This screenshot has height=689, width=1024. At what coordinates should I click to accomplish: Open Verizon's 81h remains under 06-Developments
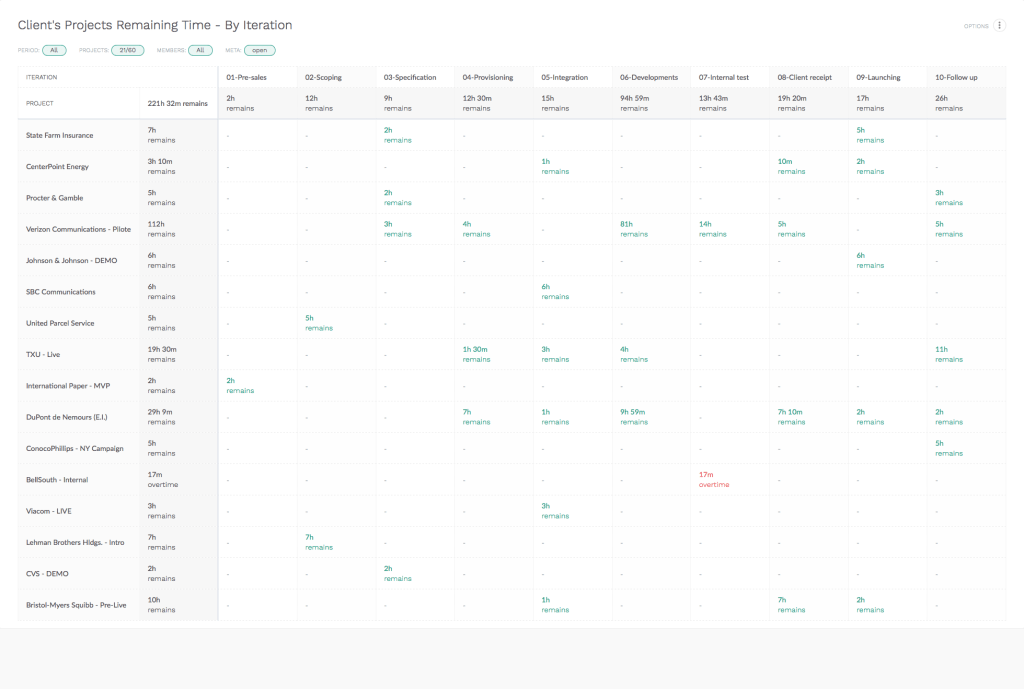[x=633, y=229]
